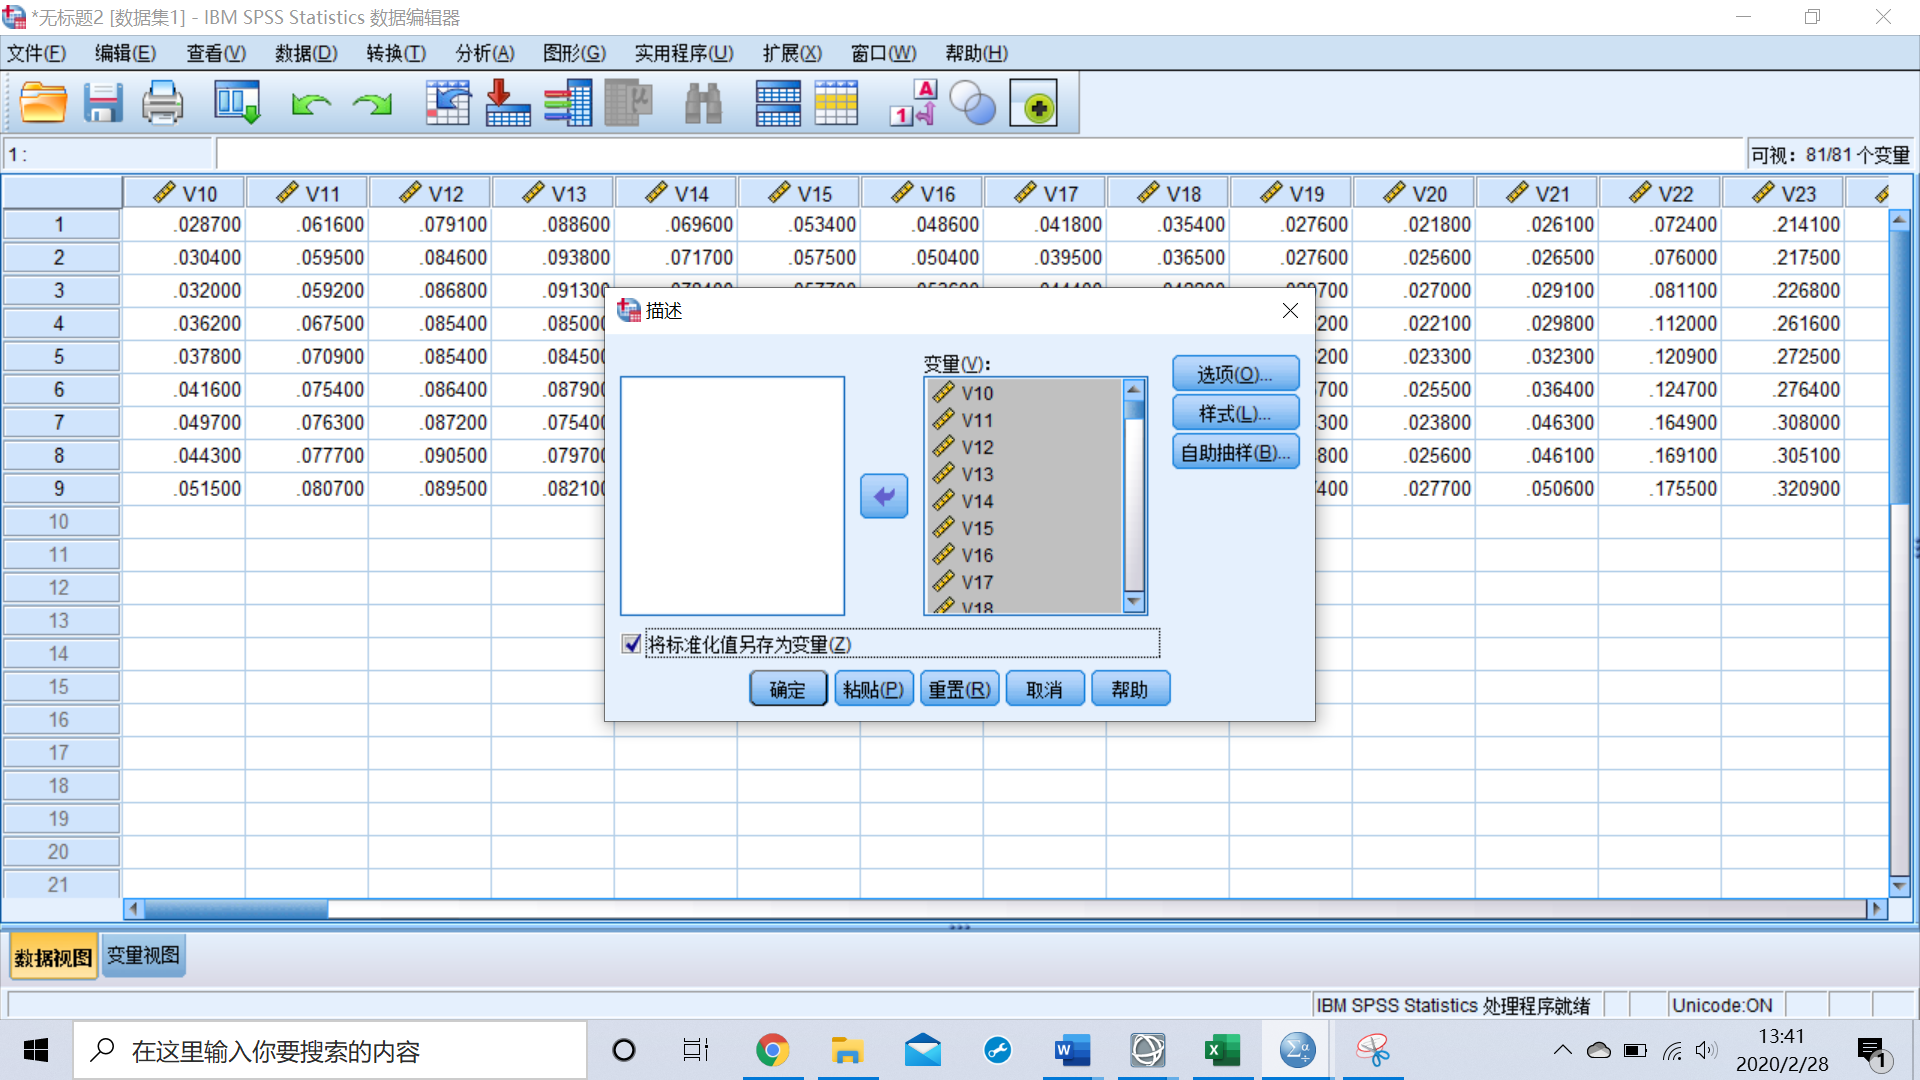Click the move variable arrow button in dialog

[x=884, y=496]
